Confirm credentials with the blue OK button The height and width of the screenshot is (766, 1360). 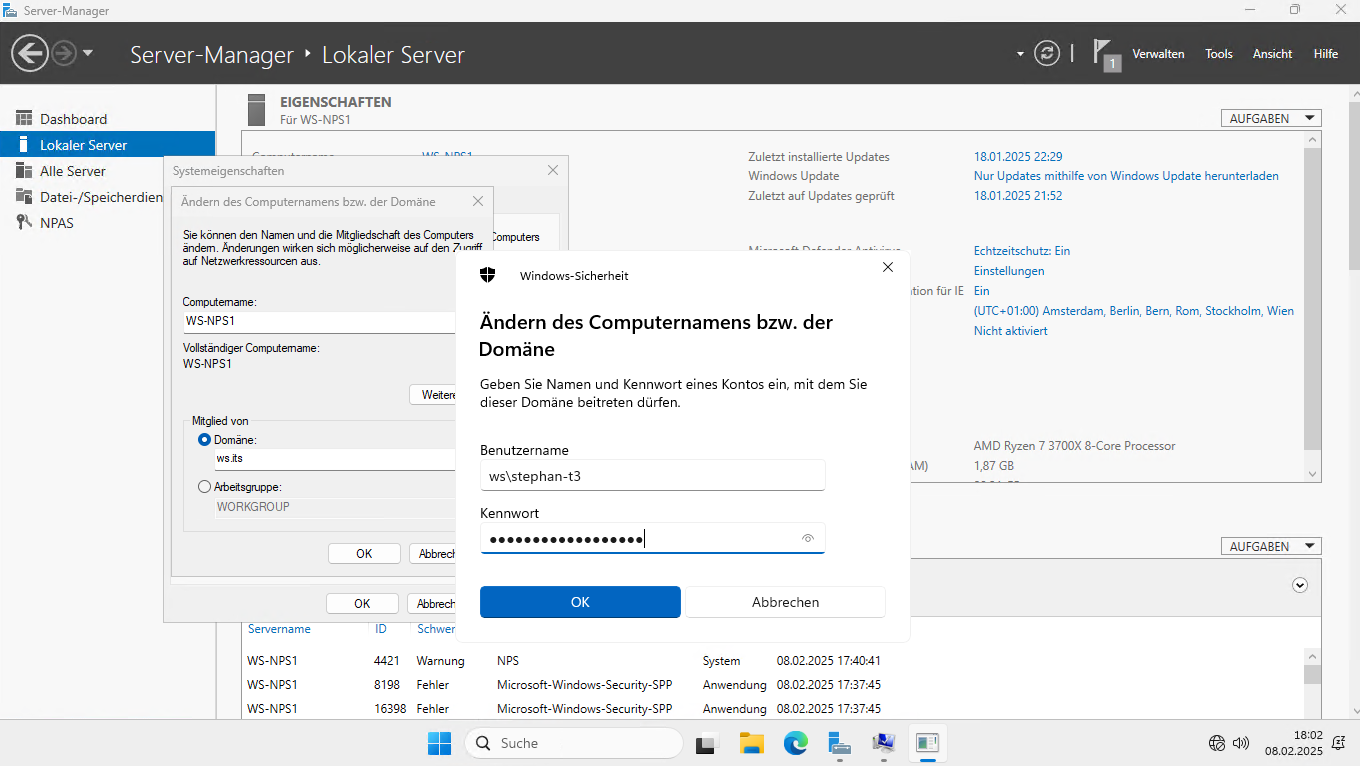[580, 602]
